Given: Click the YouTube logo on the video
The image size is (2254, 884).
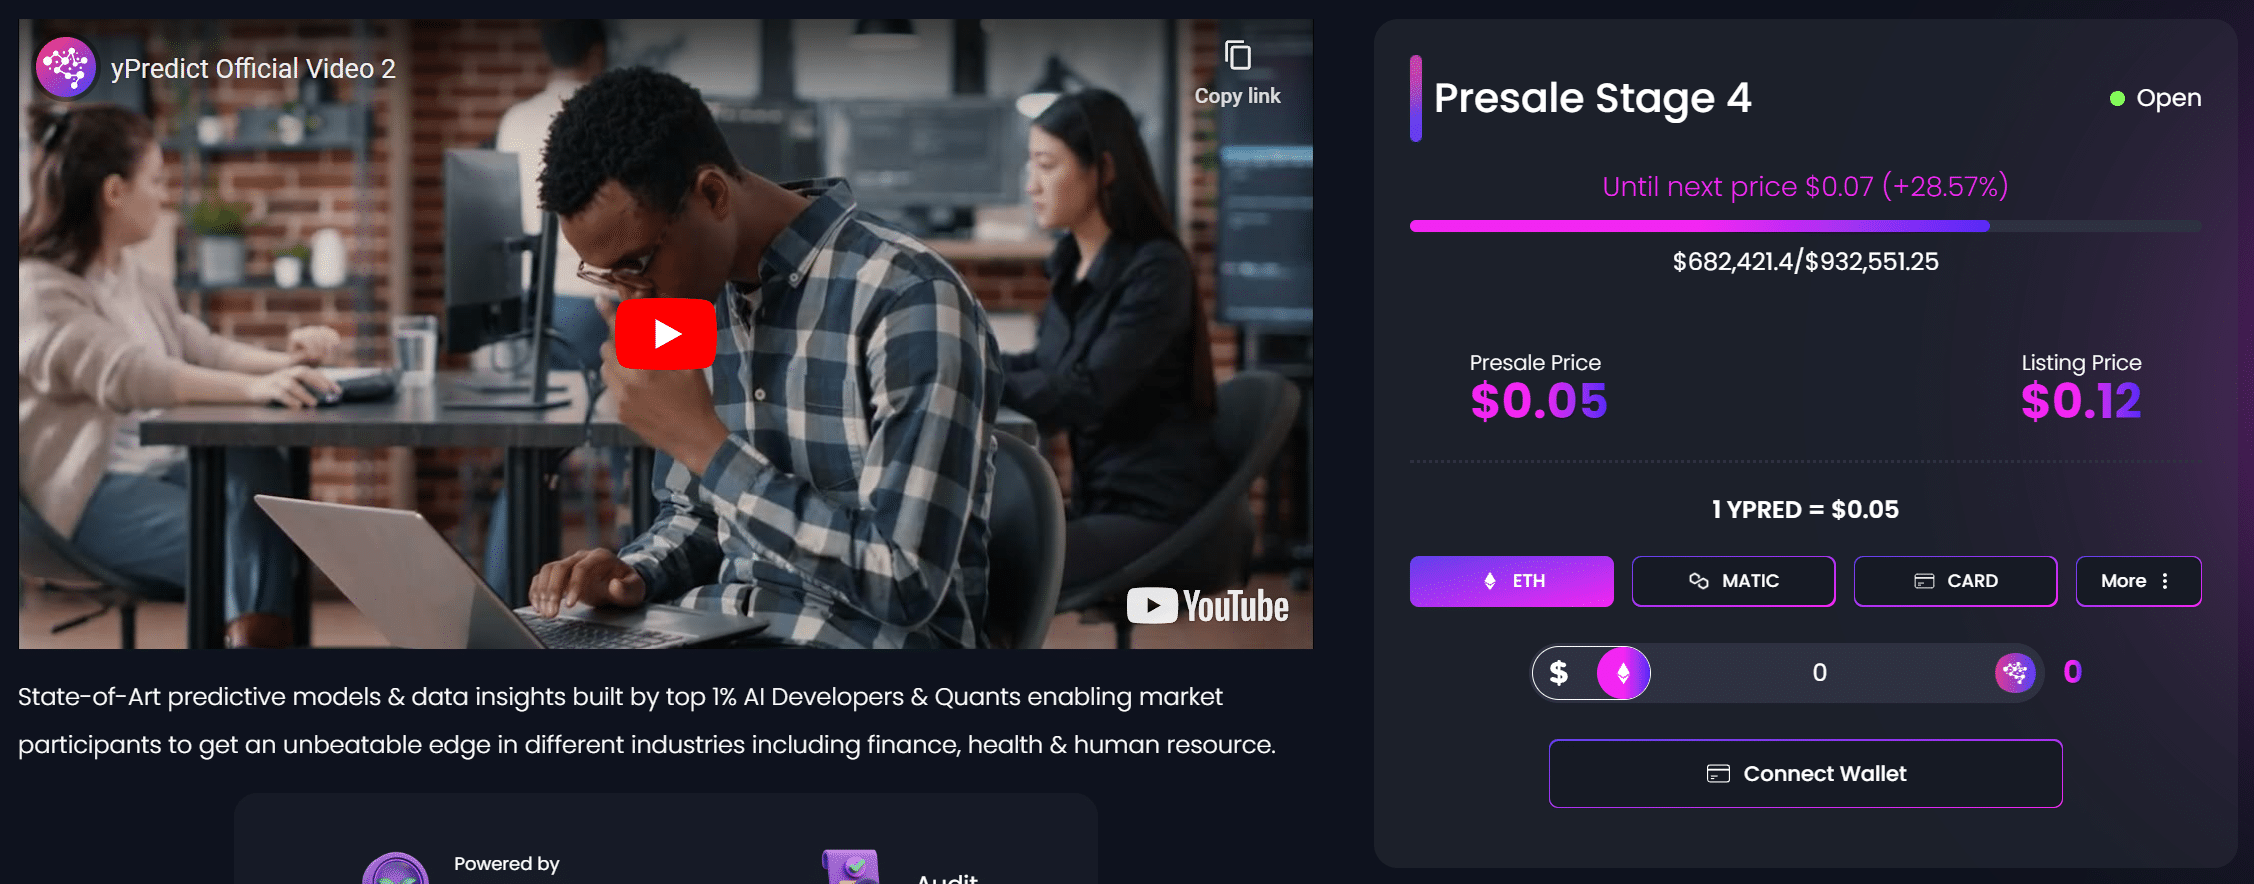Looking at the screenshot, I should pos(1208,606).
